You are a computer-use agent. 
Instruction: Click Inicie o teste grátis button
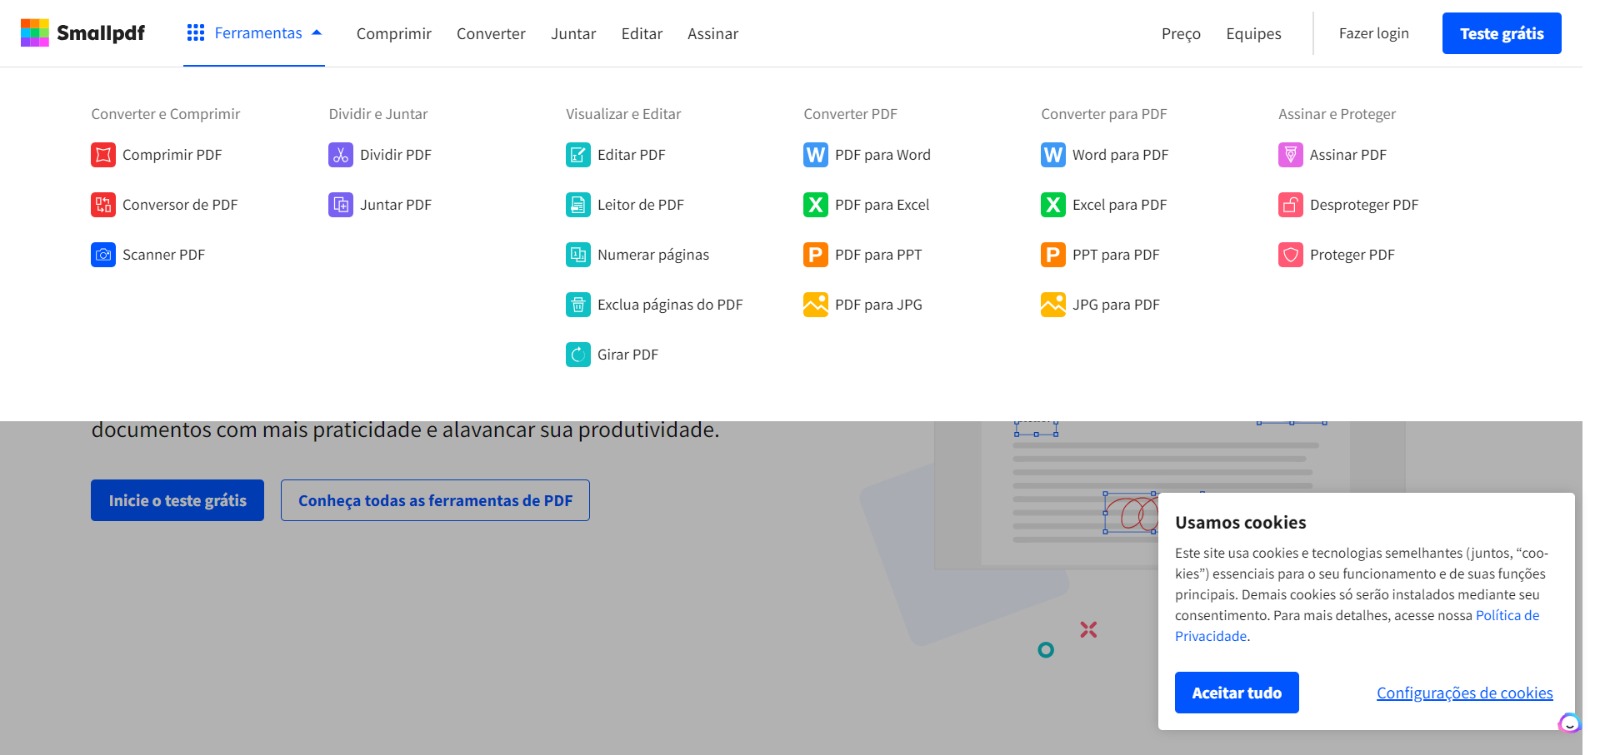pyautogui.click(x=177, y=500)
